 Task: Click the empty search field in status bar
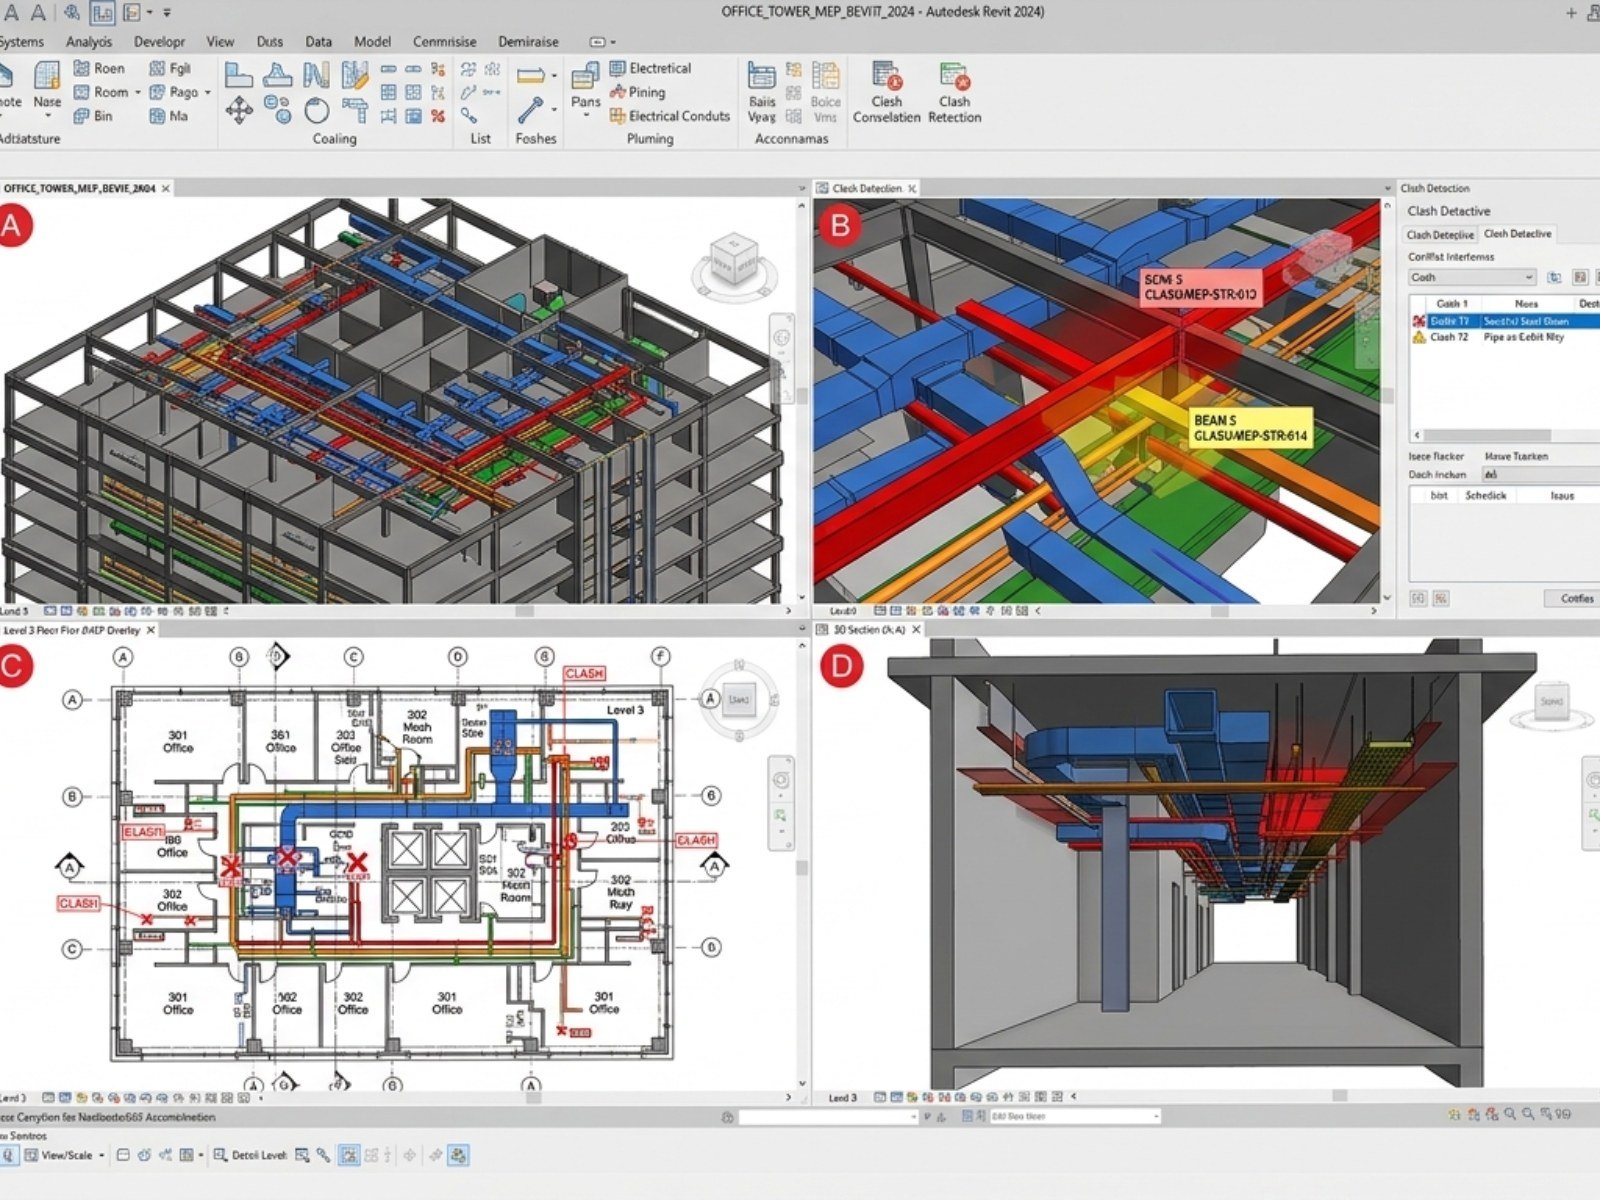[827, 1115]
